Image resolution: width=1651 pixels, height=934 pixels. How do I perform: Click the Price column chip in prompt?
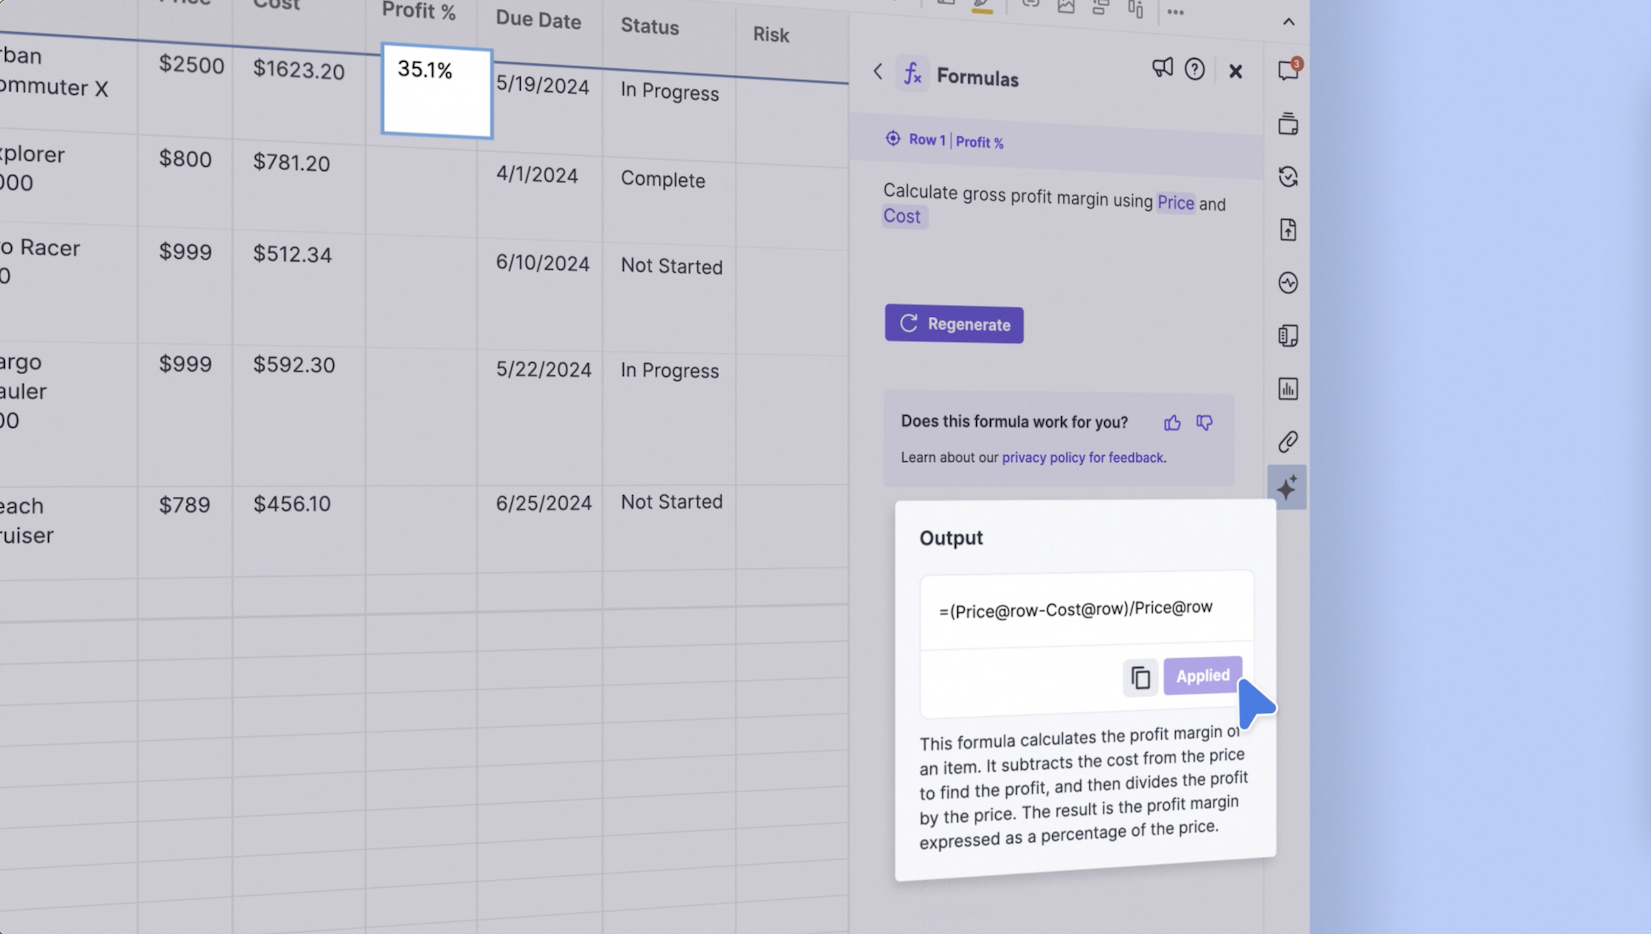pos(1176,202)
